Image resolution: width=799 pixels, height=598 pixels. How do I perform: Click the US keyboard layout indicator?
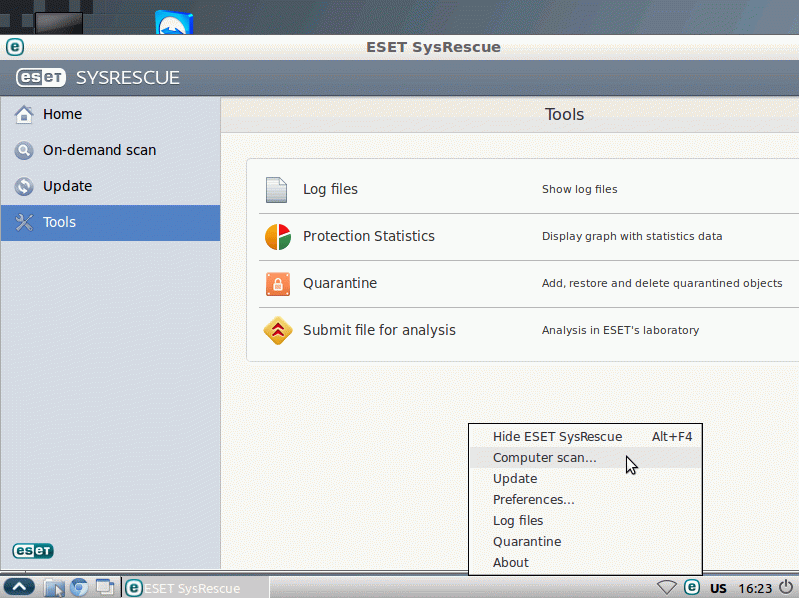pos(718,588)
